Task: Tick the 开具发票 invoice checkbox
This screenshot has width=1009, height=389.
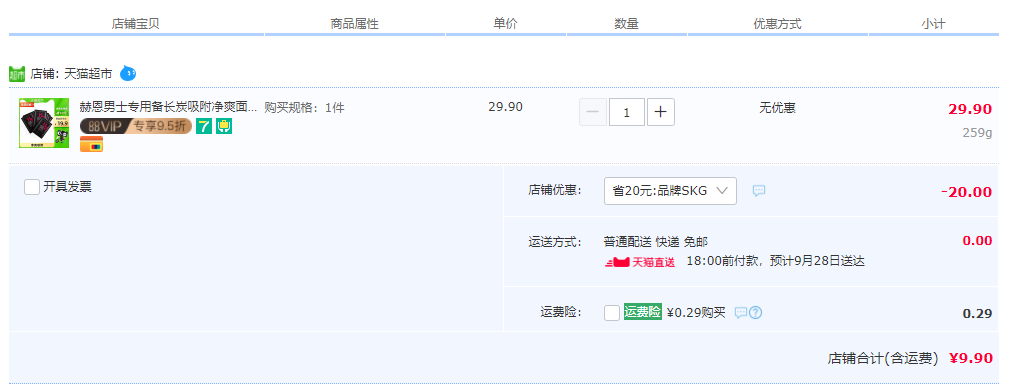Action: (32, 187)
